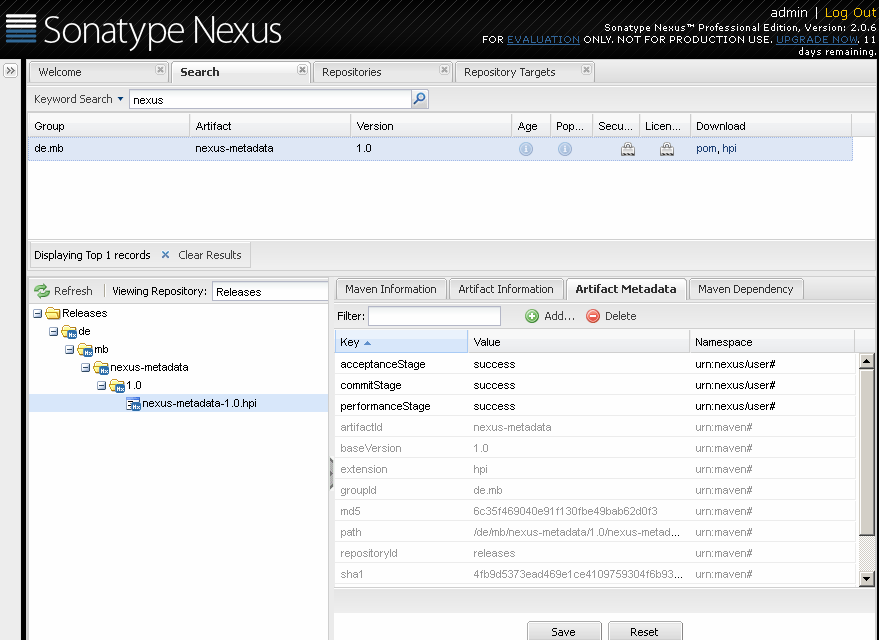Screen dimensions: 879x640
Task: Click the Clear Results button
Action: point(210,255)
